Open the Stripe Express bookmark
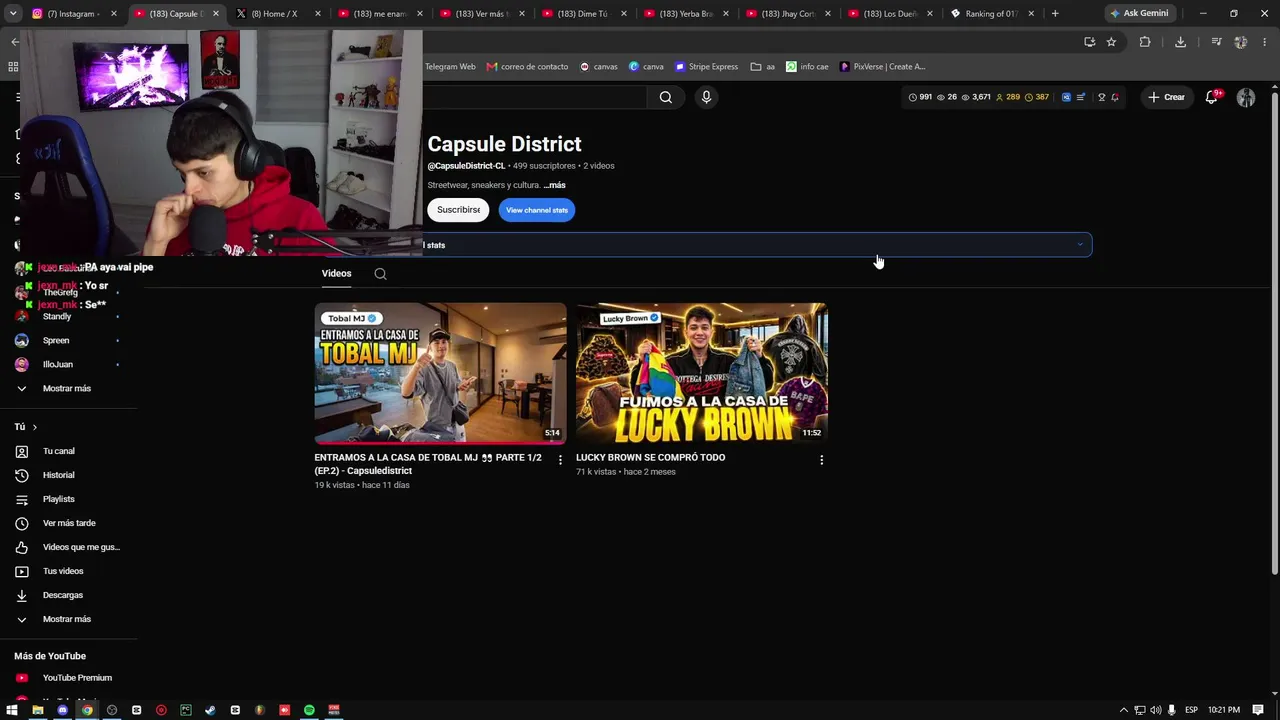Viewport: 1280px width, 720px height. click(707, 67)
